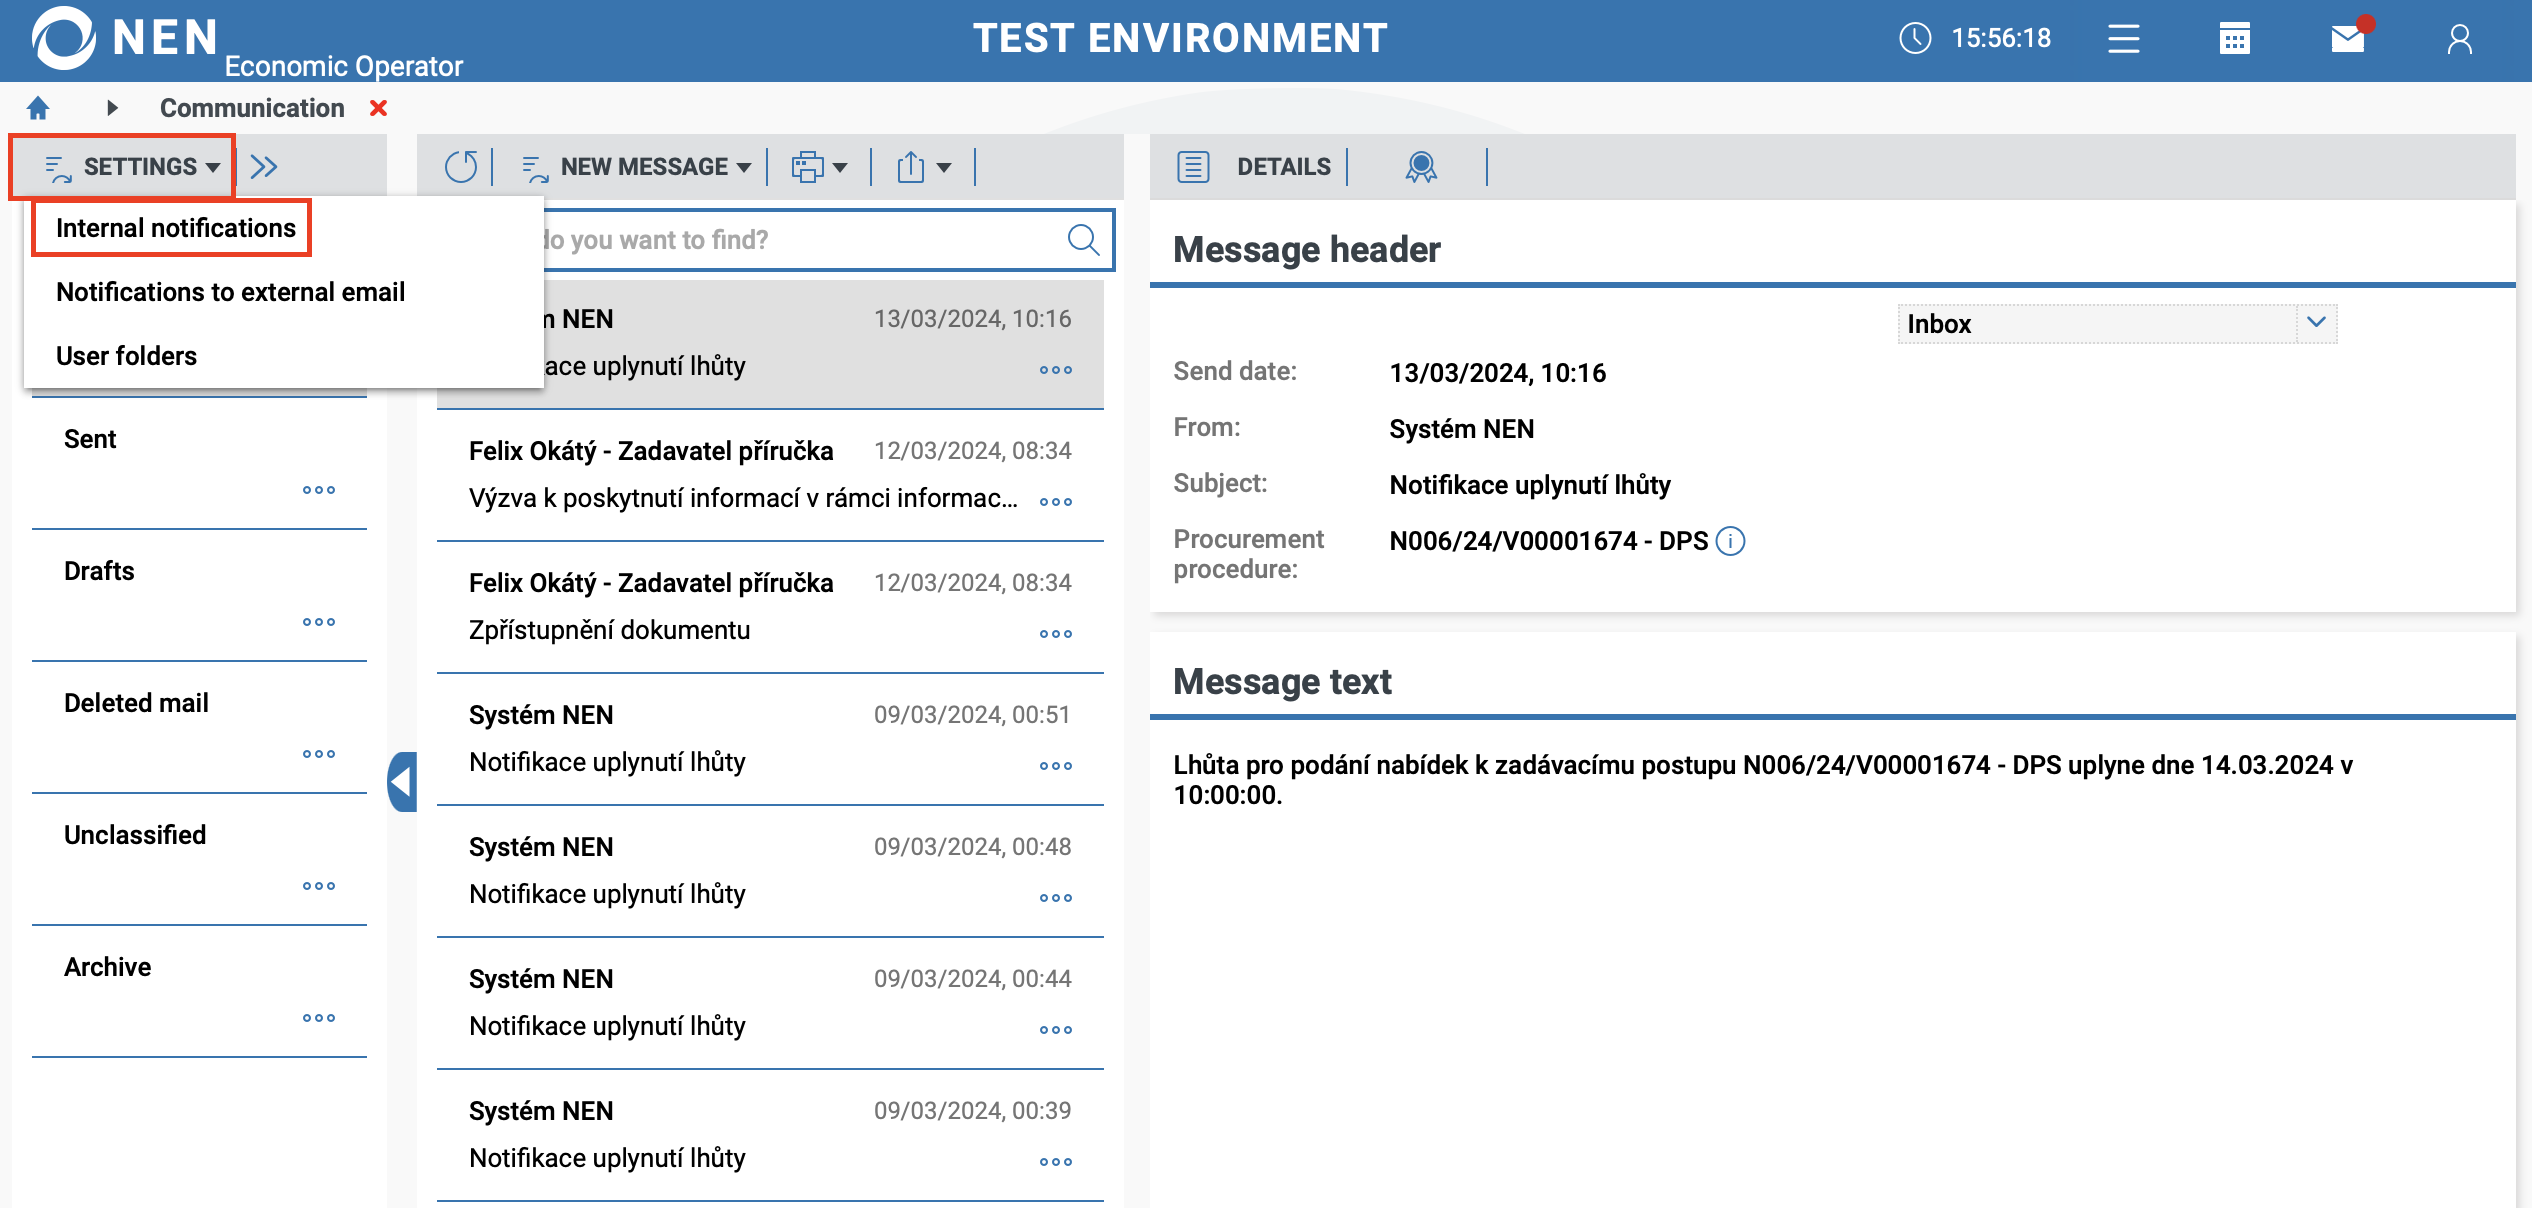The width and height of the screenshot is (2532, 1208).
Task: Open the mail envelope notifications icon
Action: coord(2347,39)
